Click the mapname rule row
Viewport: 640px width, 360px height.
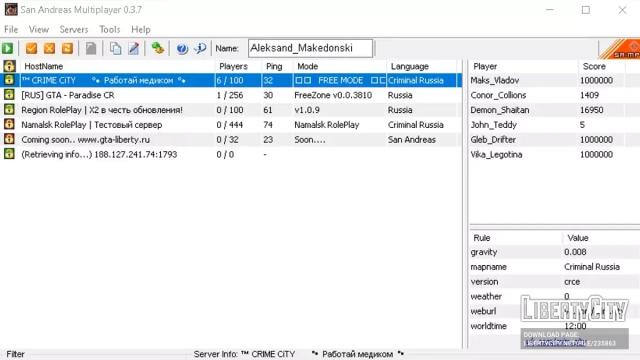pyautogui.click(x=554, y=267)
